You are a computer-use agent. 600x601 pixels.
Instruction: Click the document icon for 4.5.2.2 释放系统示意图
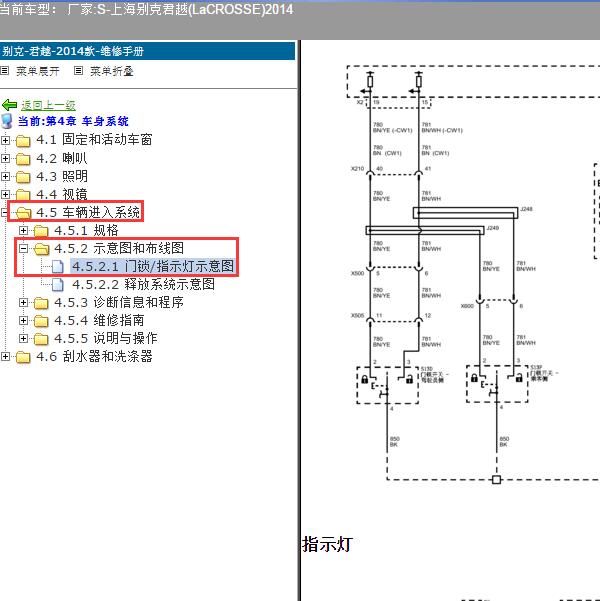pos(58,284)
